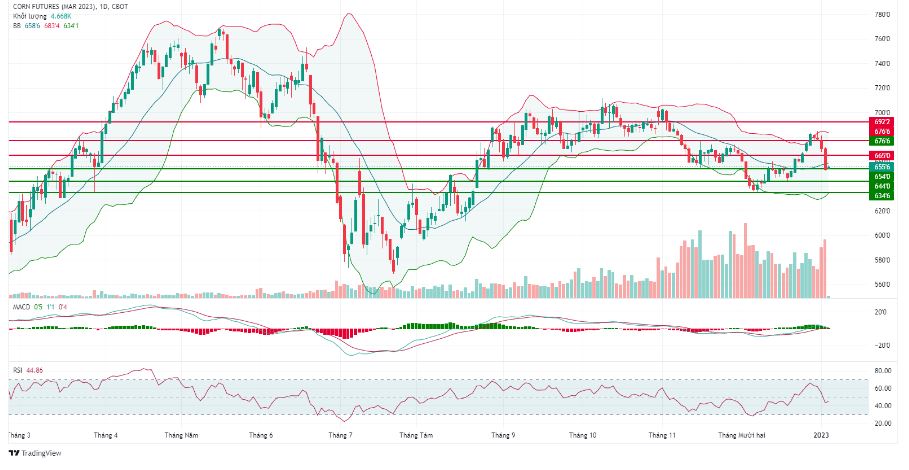Click the red 665'0 price level tag
The image size is (909, 470).
tap(882, 156)
